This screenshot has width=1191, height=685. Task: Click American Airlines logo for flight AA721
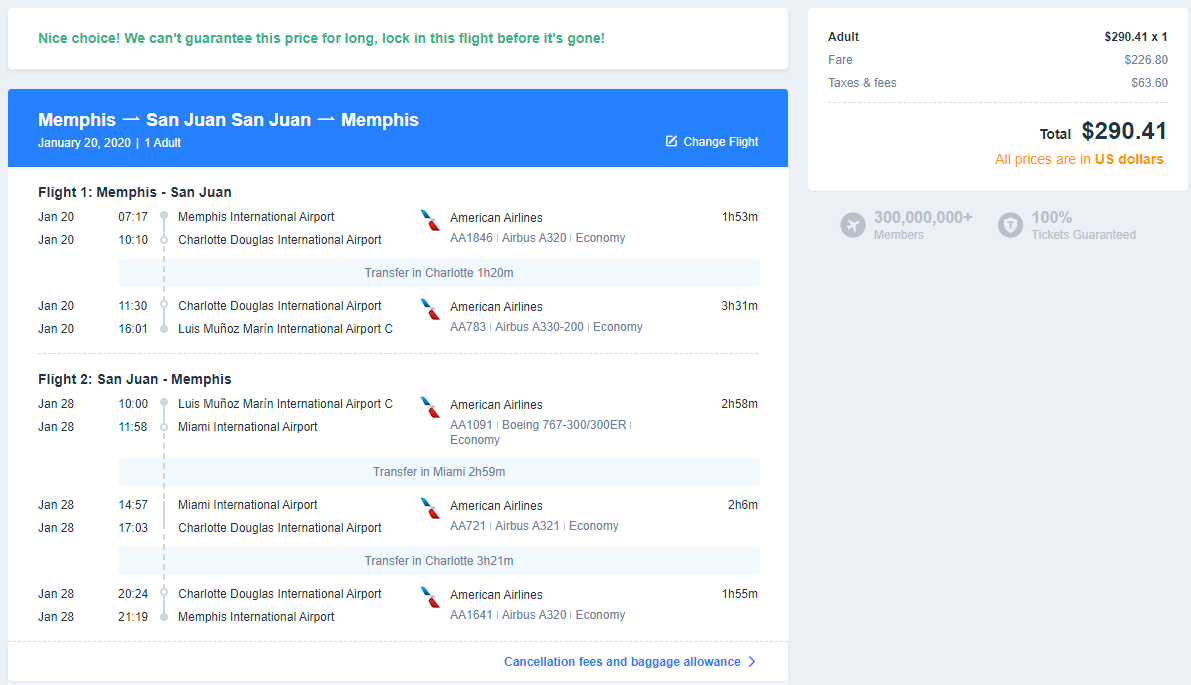[x=430, y=508]
